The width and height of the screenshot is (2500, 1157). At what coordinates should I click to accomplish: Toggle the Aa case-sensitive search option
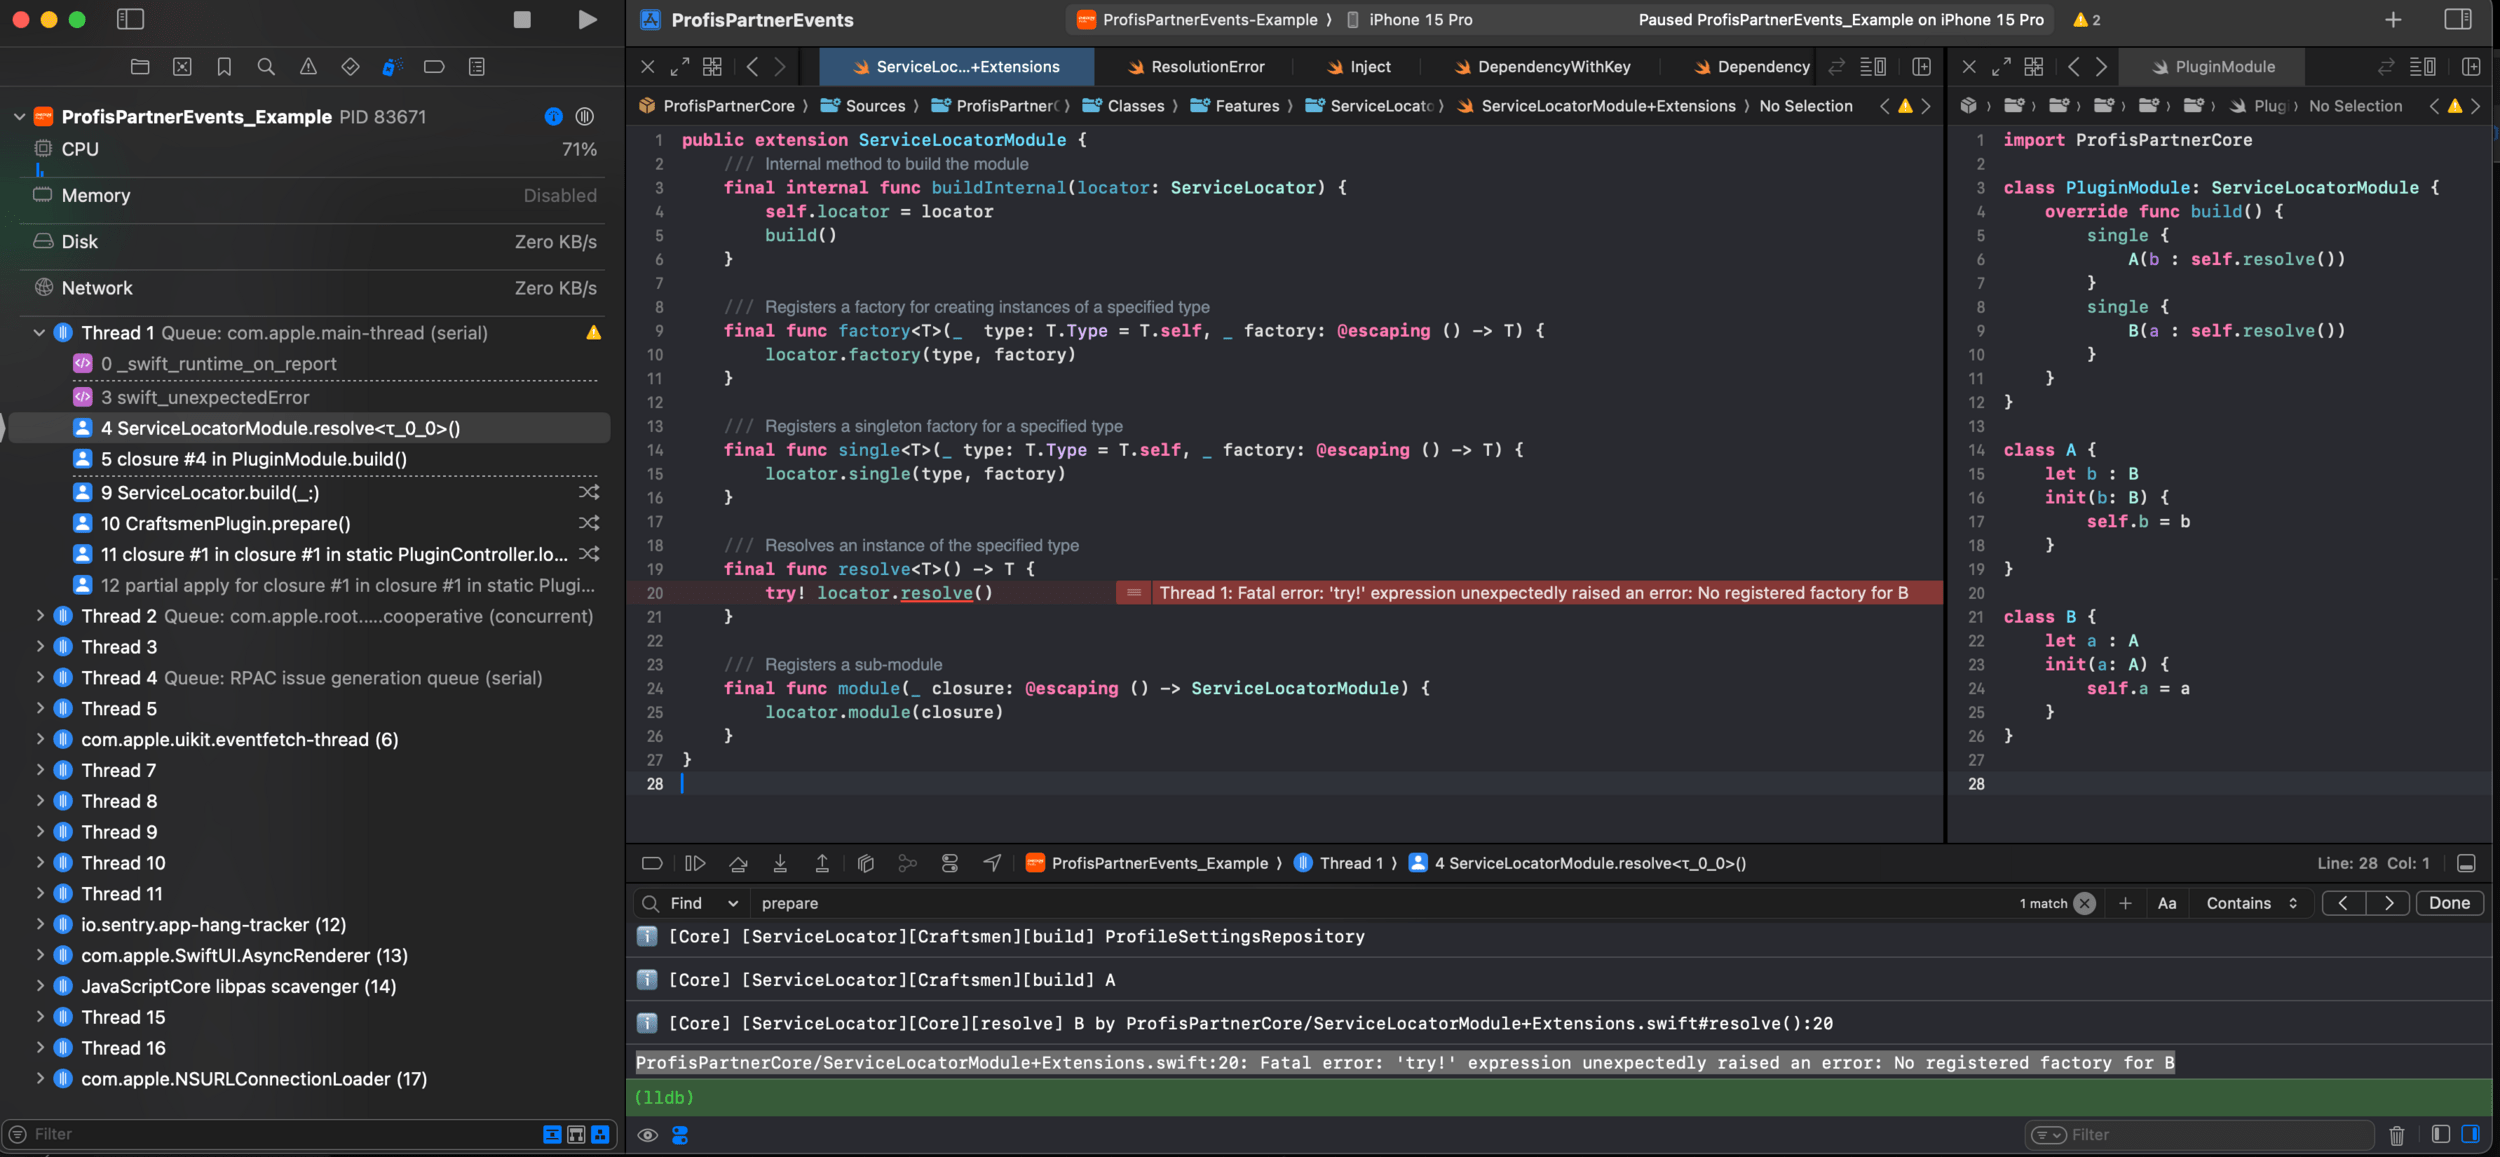click(x=2167, y=903)
